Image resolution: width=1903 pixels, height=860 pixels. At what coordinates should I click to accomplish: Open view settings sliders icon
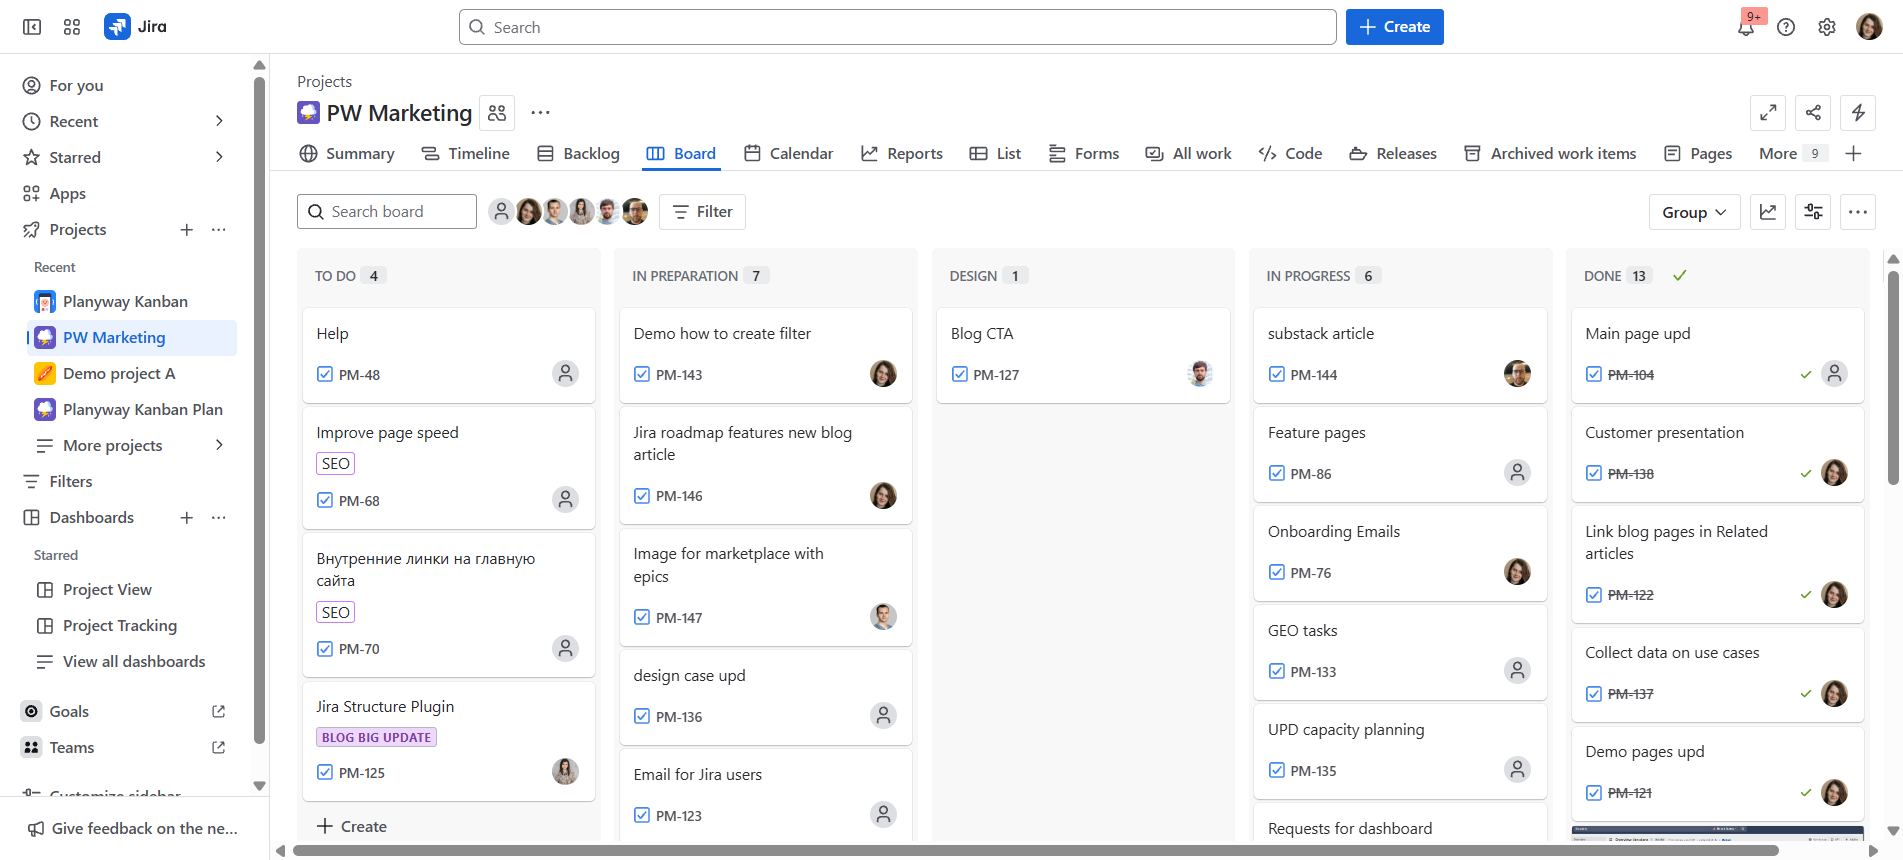click(x=1813, y=212)
